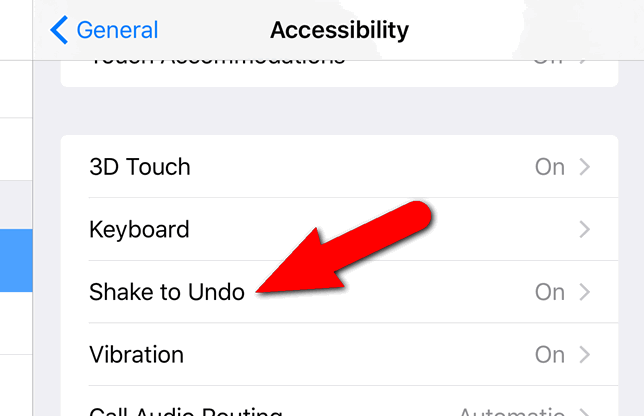Tap the On status beside Vibration

click(550, 354)
